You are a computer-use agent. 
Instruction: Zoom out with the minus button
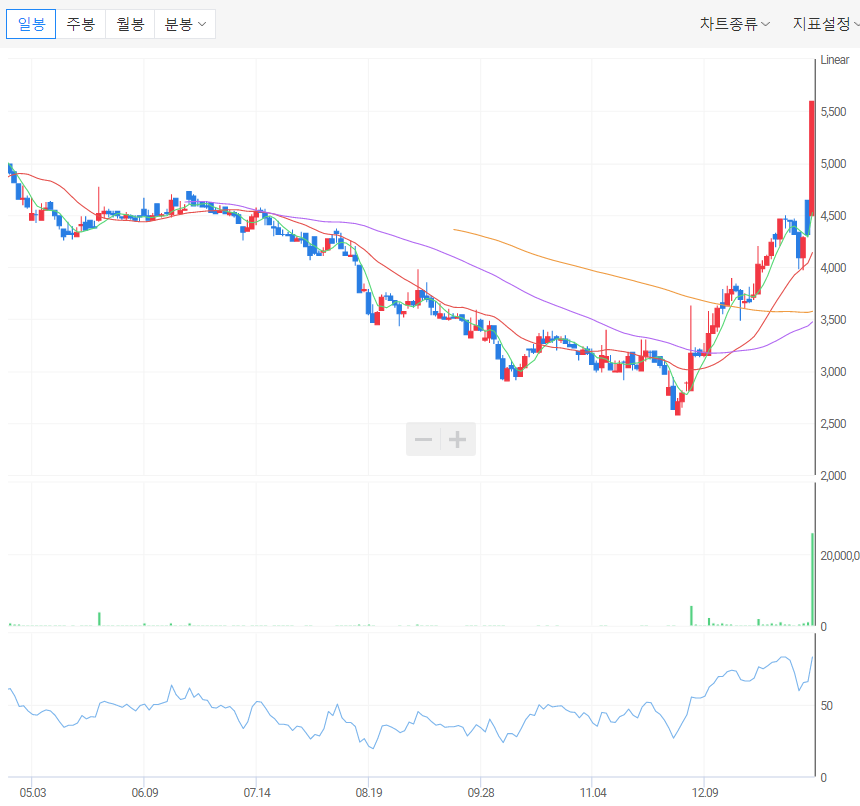click(423, 439)
